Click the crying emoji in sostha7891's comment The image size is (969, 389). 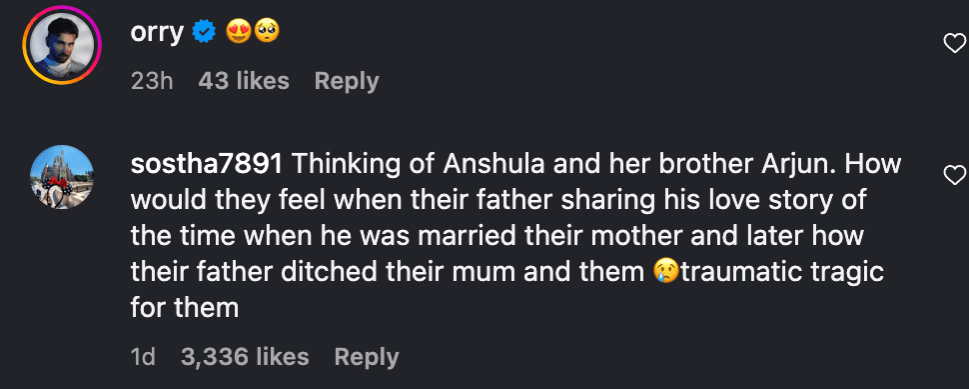tap(666, 272)
